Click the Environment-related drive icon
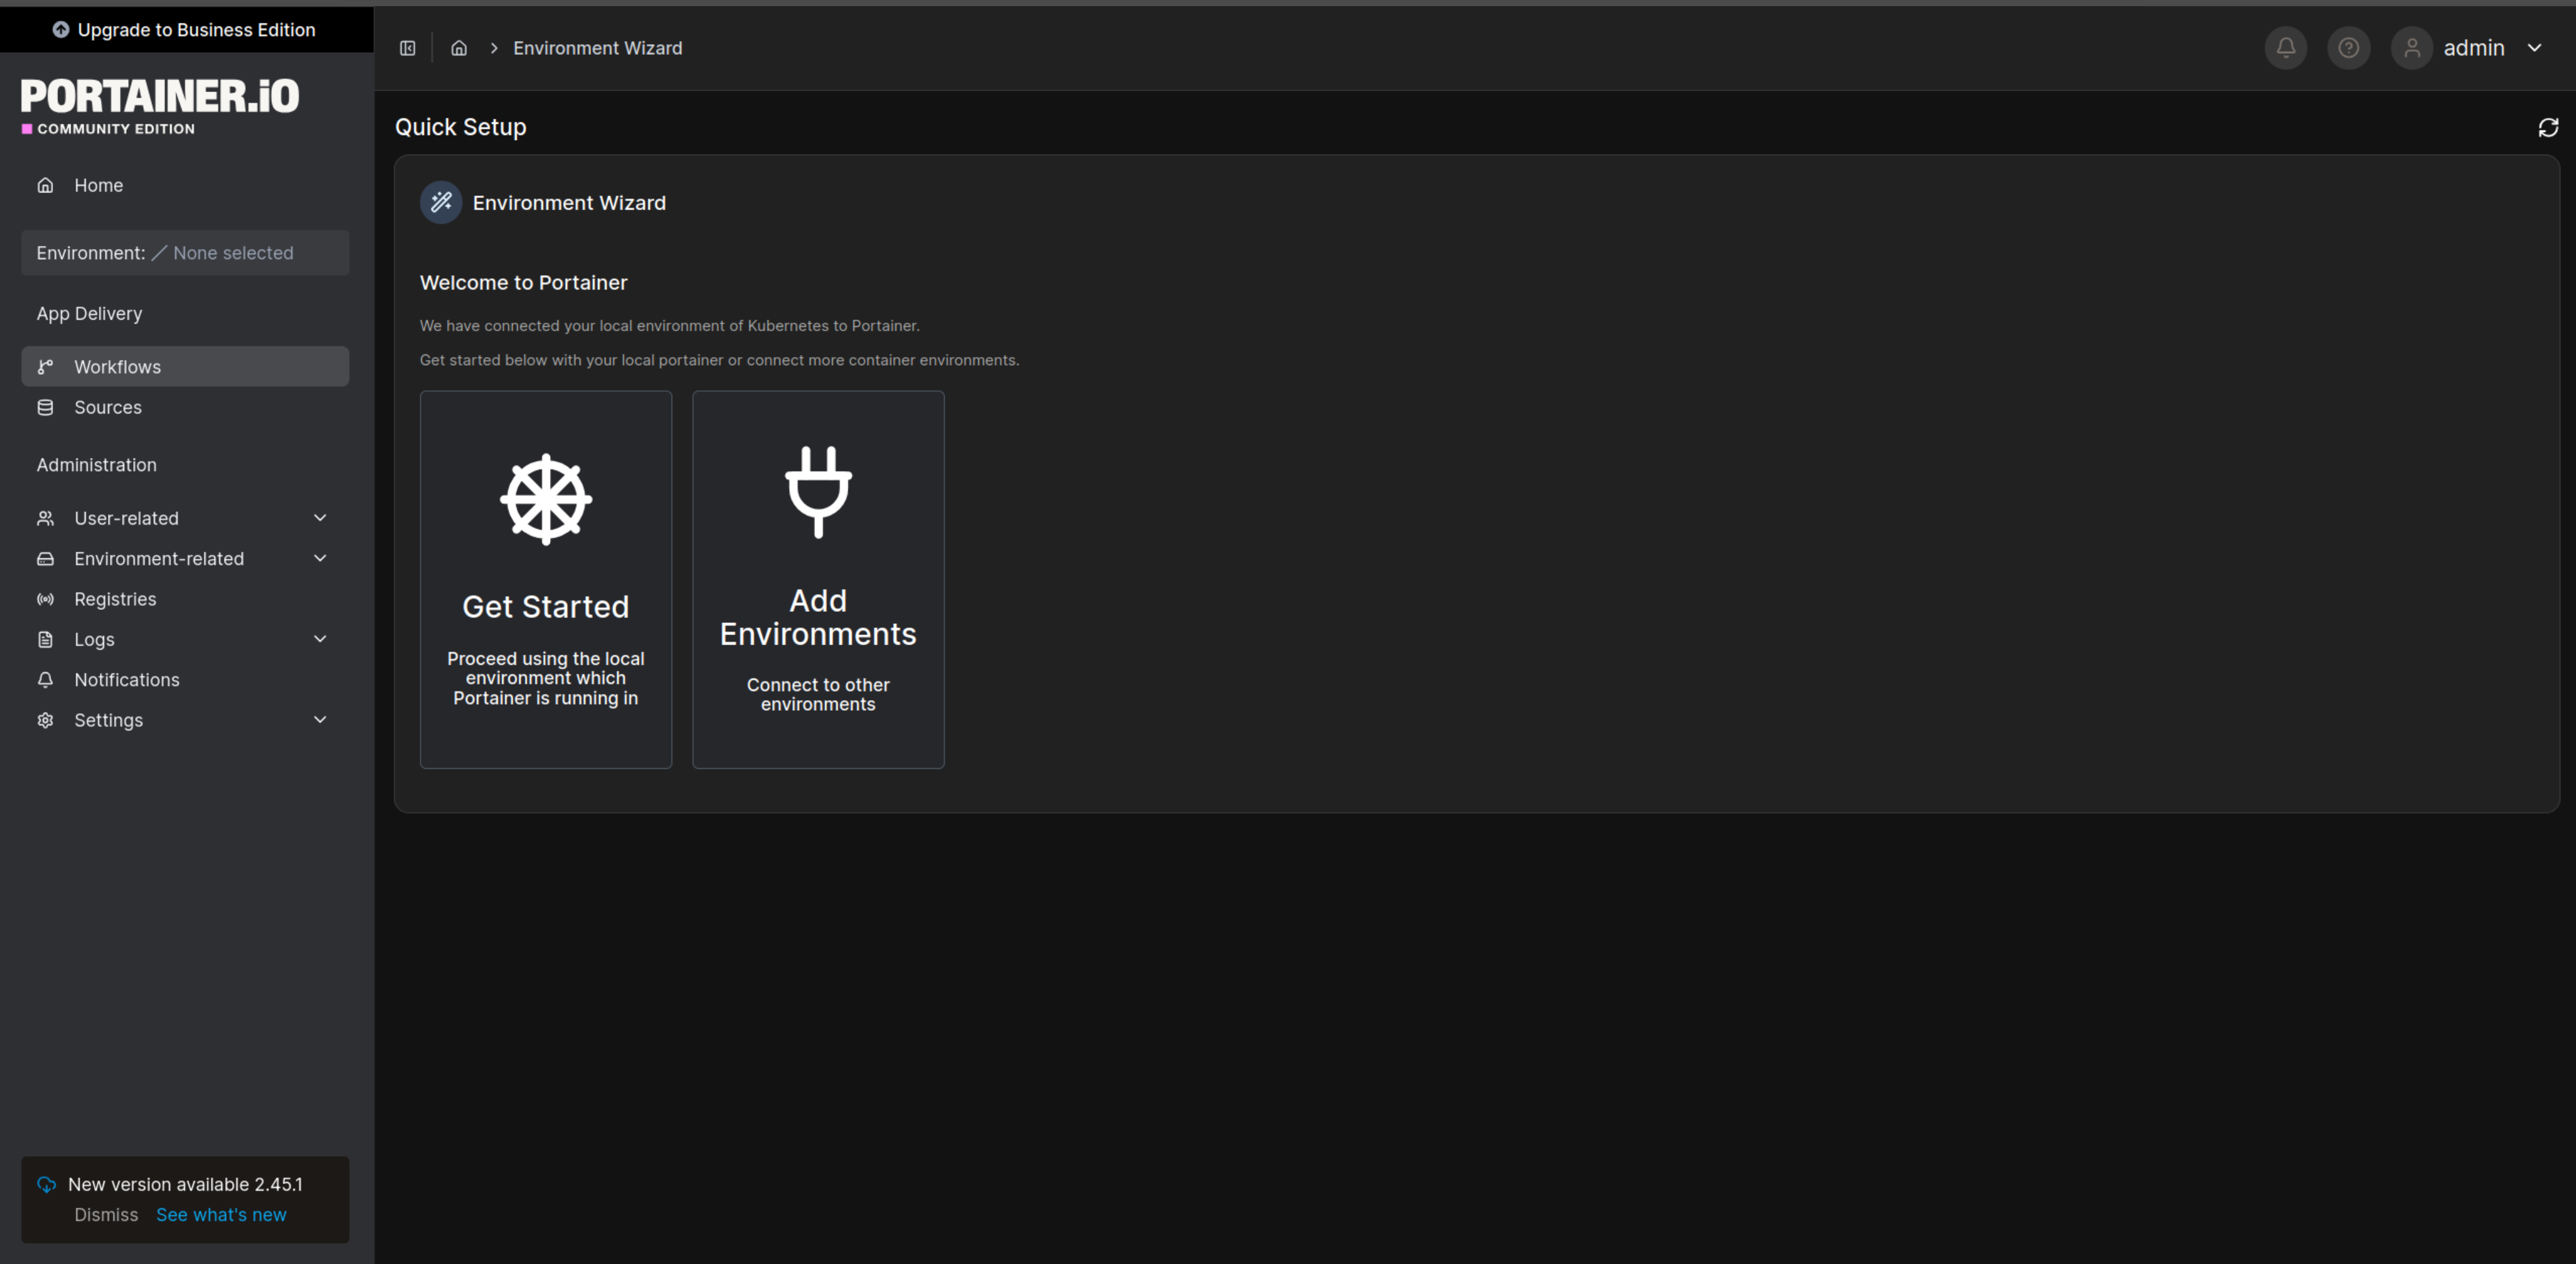 click(45, 559)
